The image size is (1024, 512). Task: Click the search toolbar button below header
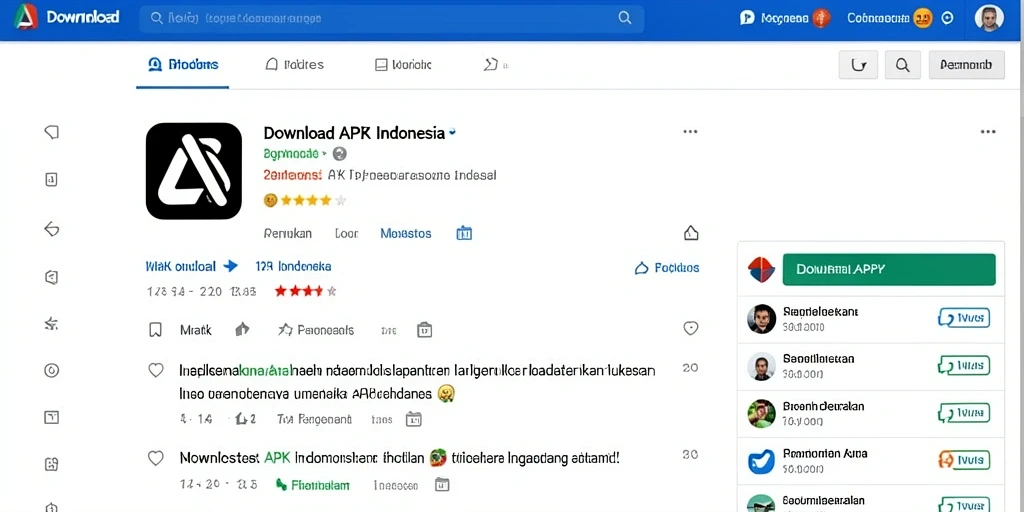click(903, 65)
